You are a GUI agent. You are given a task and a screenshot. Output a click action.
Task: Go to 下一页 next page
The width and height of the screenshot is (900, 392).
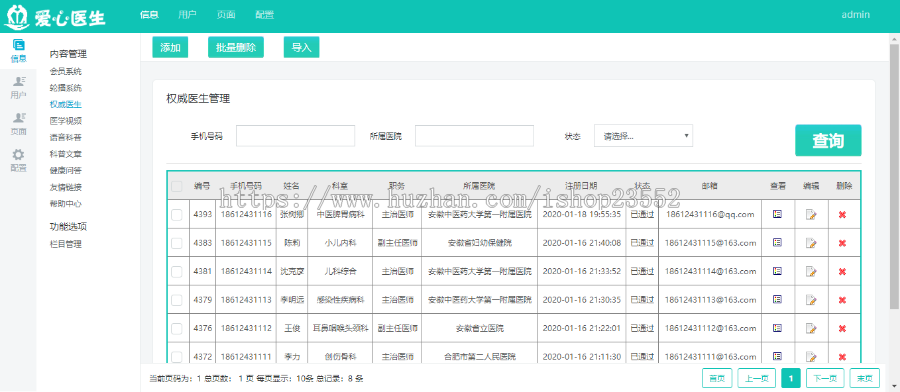point(825,378)
